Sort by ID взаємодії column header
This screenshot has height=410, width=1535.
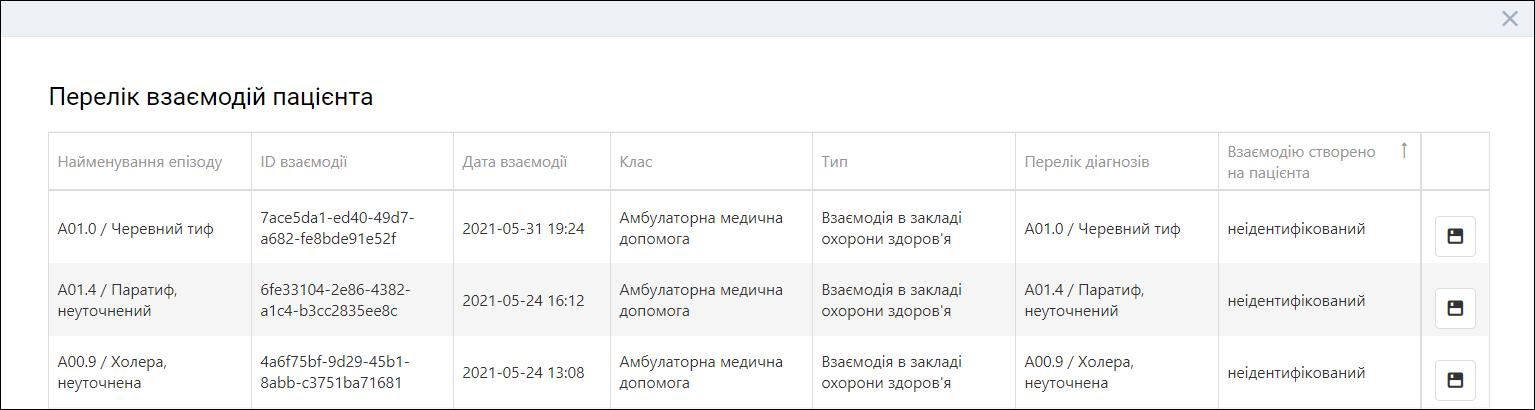point(303,161)
